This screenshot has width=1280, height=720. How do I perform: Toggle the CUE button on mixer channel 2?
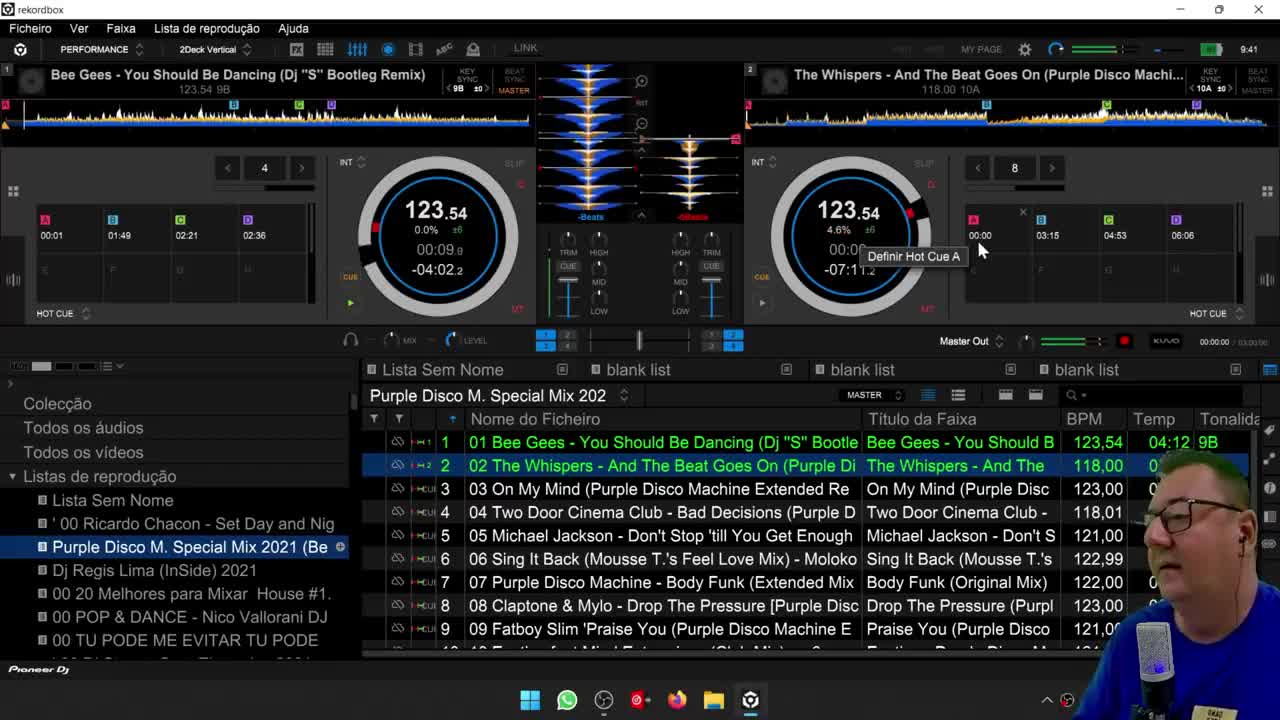tap(711, 267)
